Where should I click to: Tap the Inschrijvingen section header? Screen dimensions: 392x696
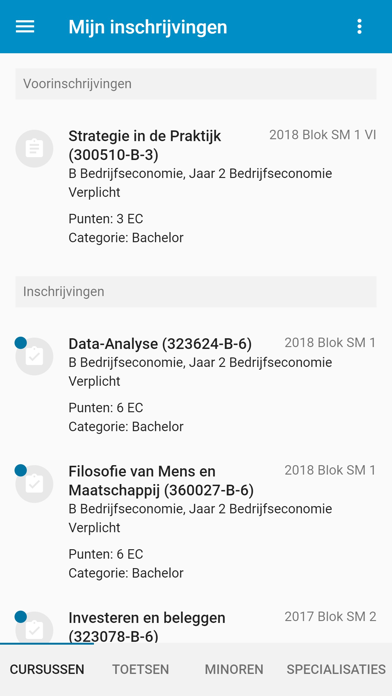pyautogui.click(x=196, y=292)
